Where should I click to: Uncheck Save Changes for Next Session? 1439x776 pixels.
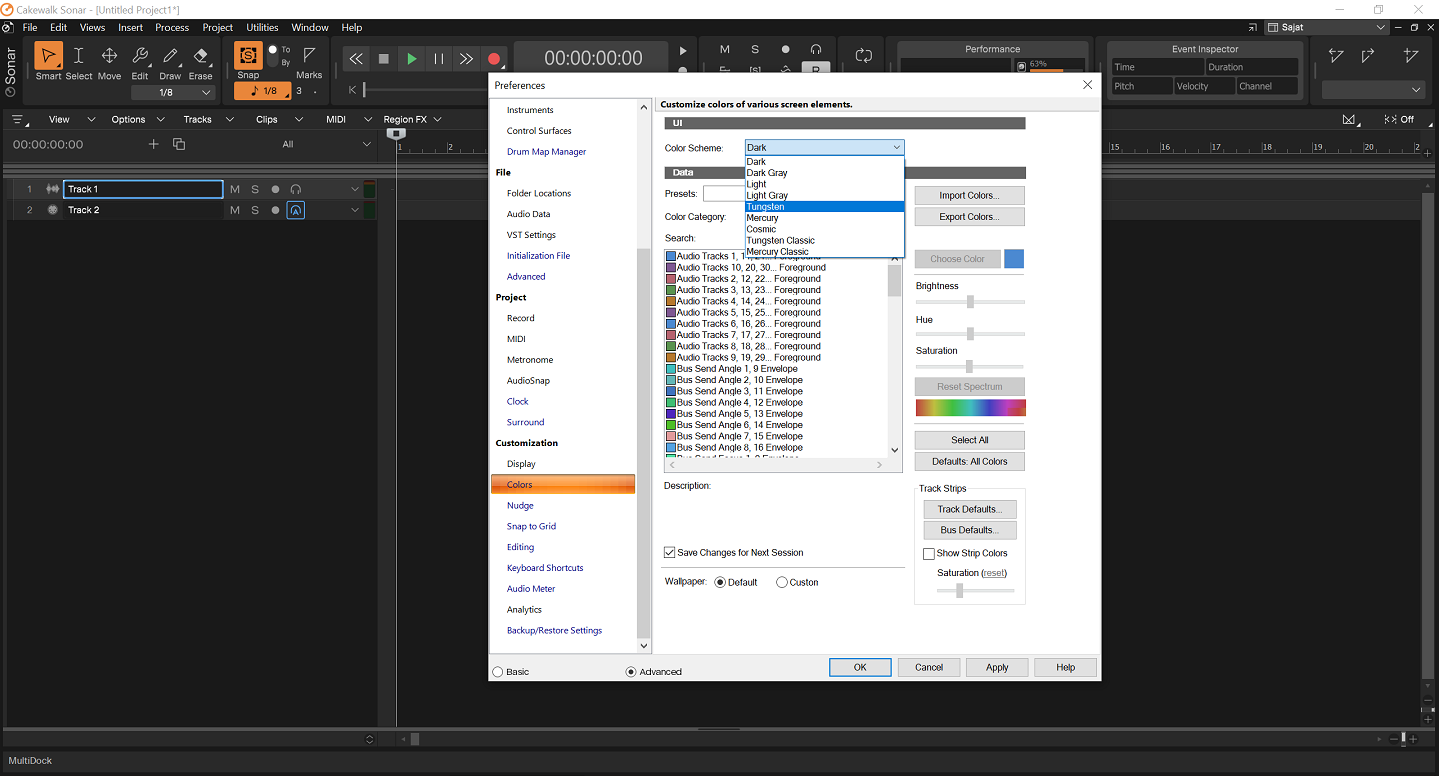tap(670, 552)
